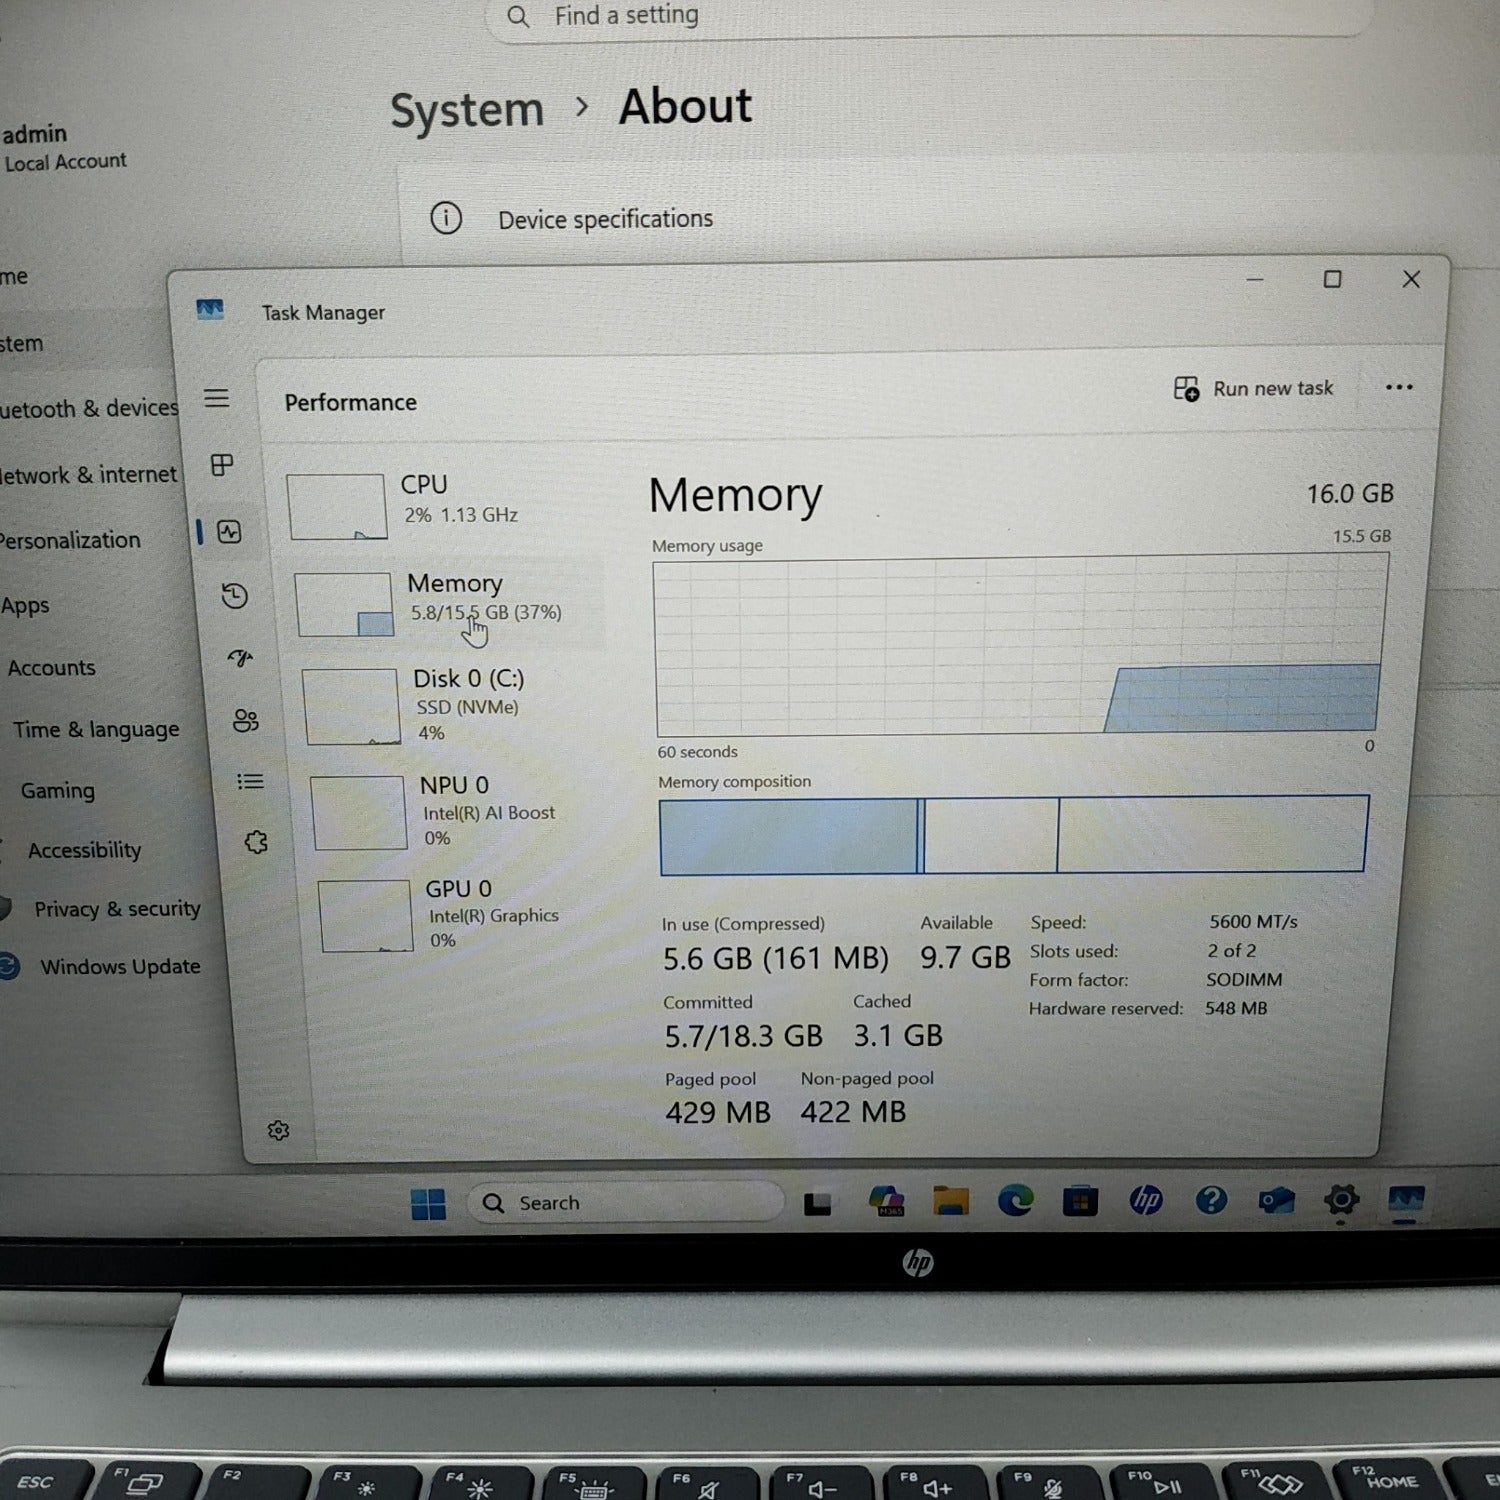Viewport: 1500px width, 1500px height.
Task: Open Services puzzle icon in sidebar
Action: tap(256, 842)
